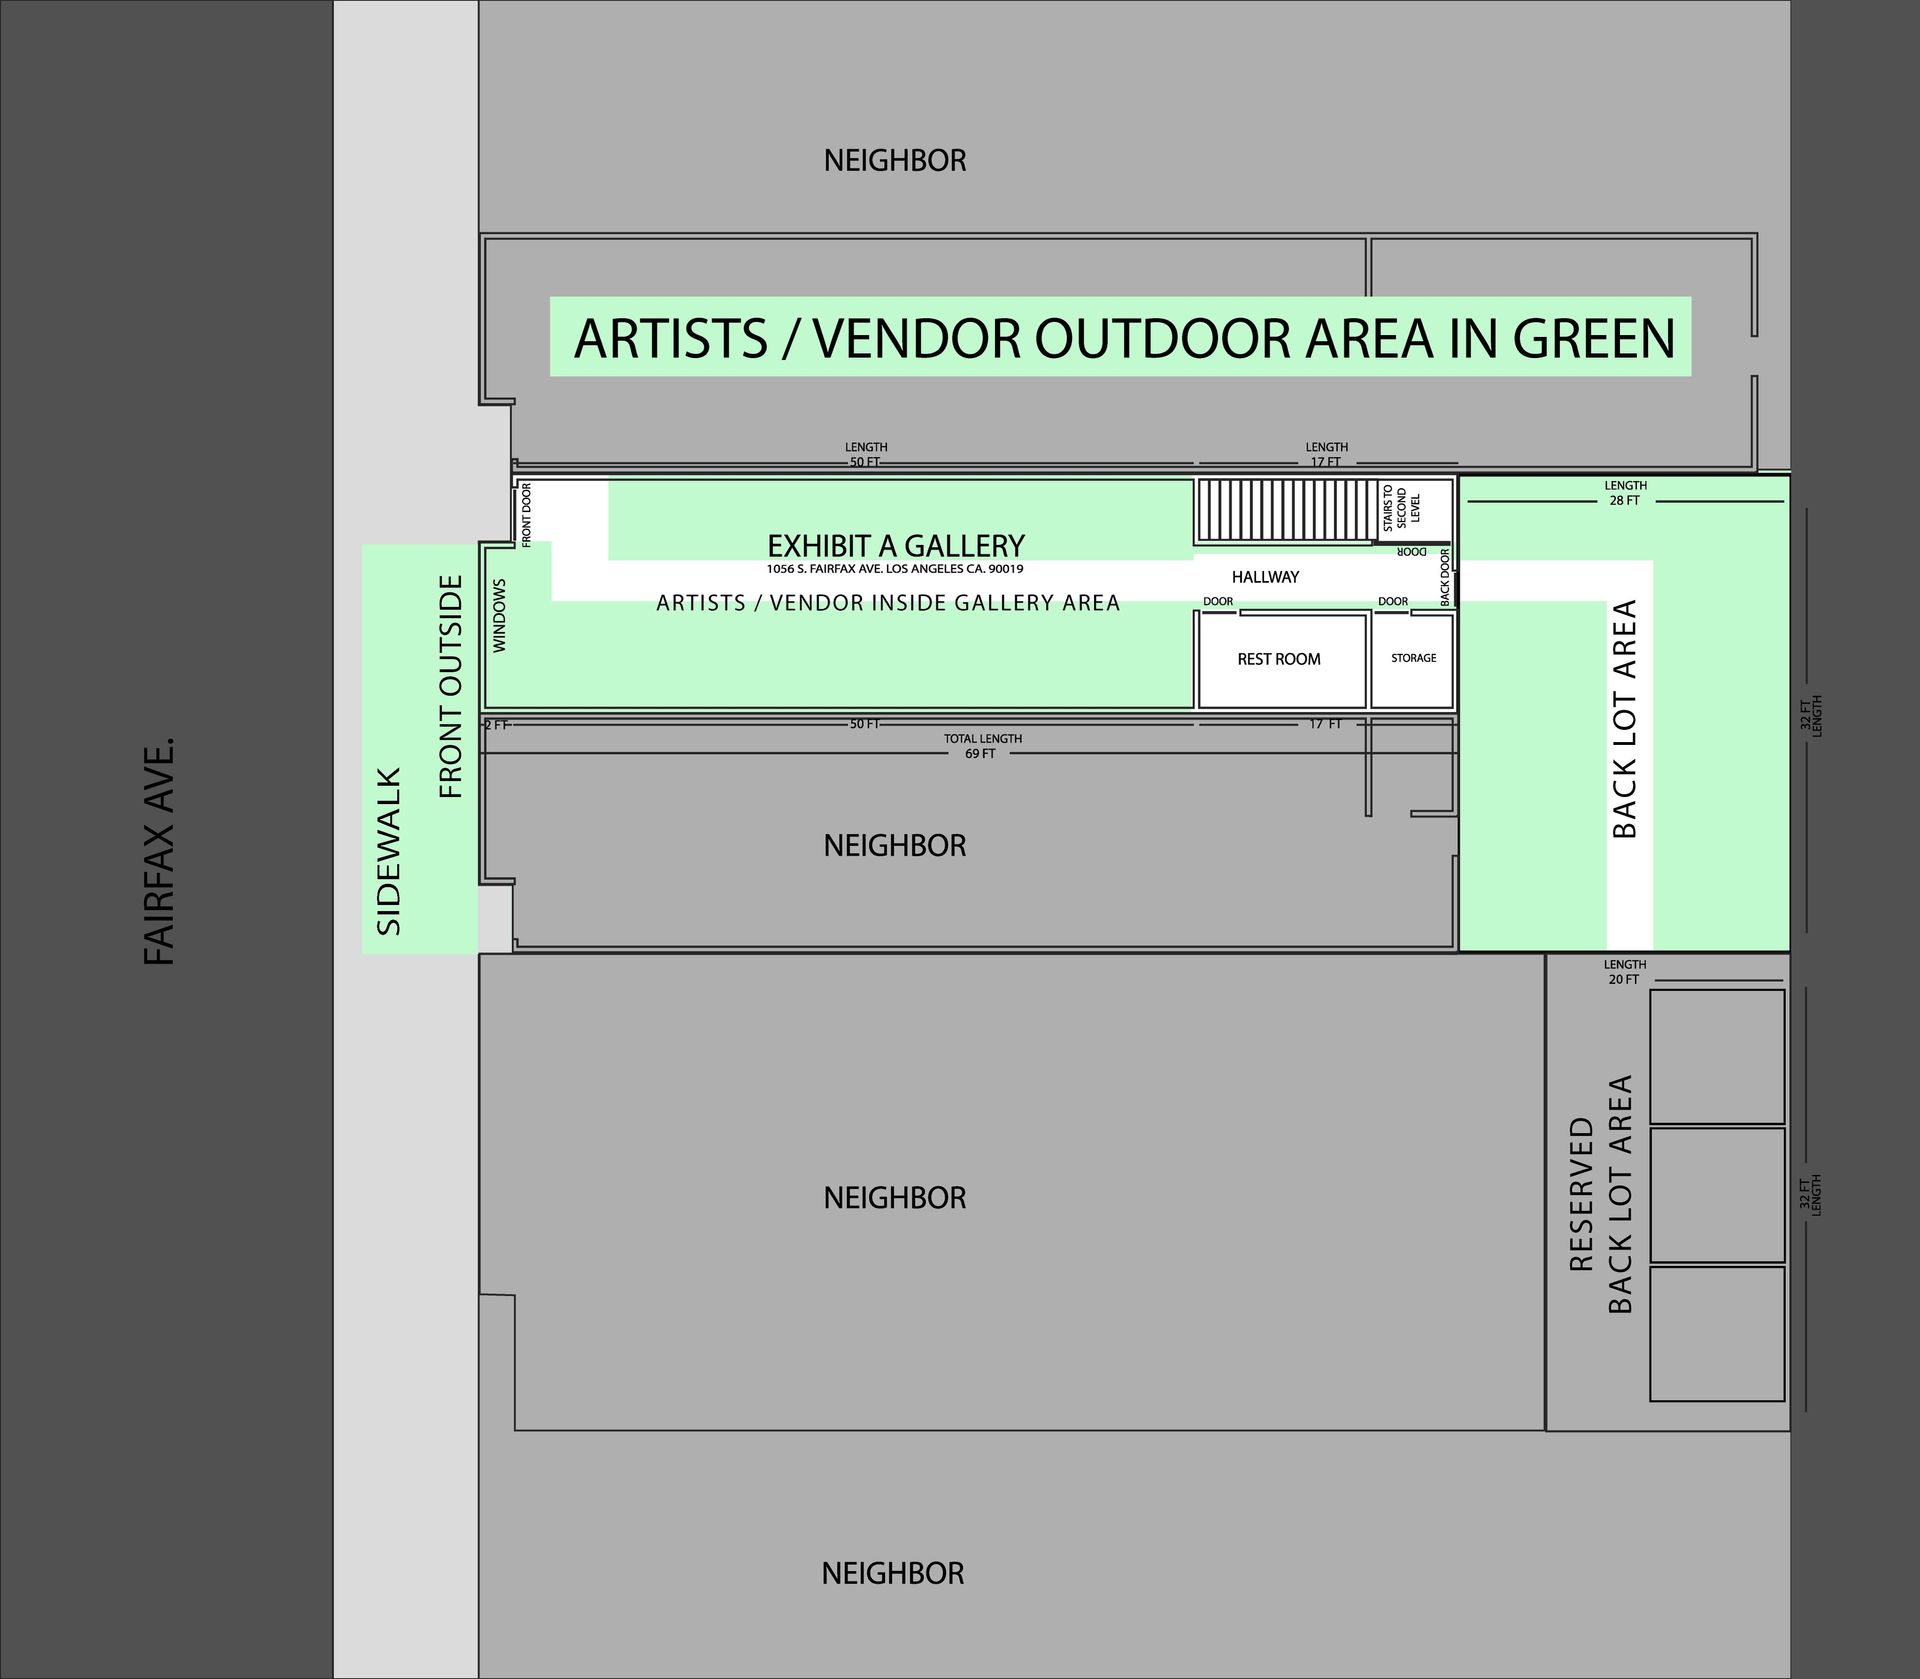Click the Fairfax Ave. street label
1920x1679 pixels.
point(160,852)
